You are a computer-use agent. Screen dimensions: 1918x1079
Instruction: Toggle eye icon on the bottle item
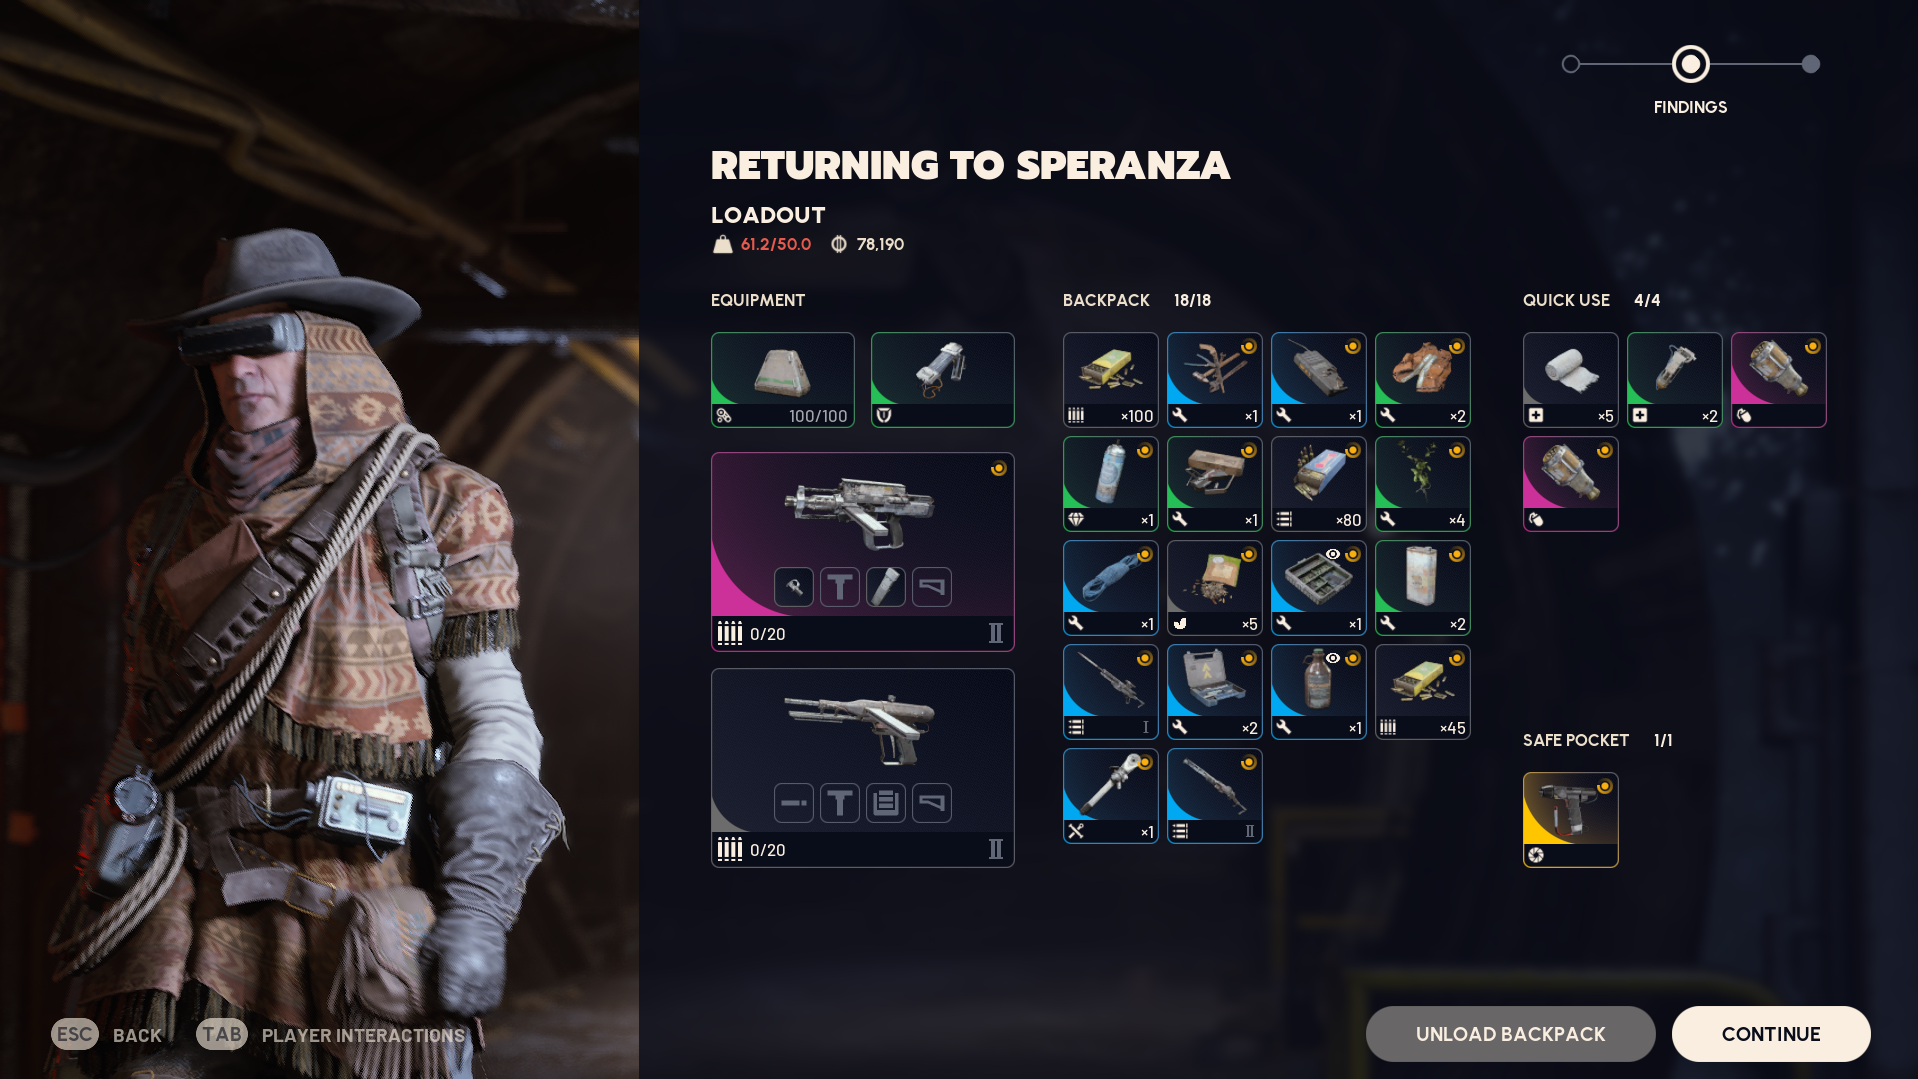tap(1333, 658)
